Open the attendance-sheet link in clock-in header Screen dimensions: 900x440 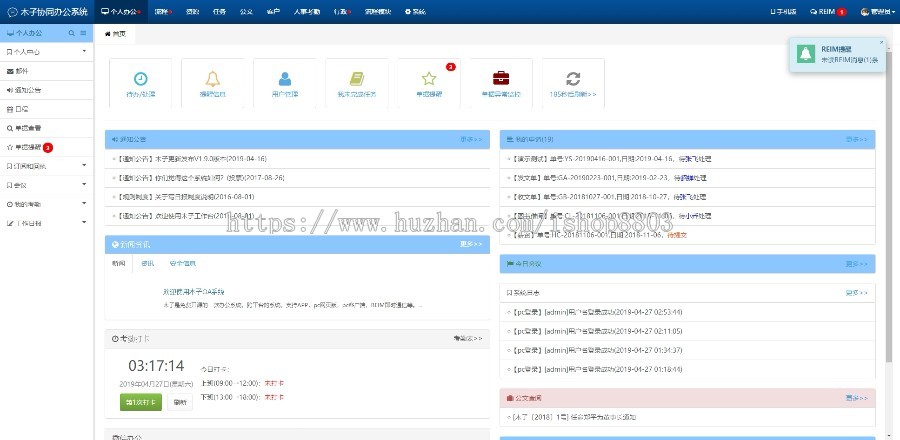click(x=468, y=338)
